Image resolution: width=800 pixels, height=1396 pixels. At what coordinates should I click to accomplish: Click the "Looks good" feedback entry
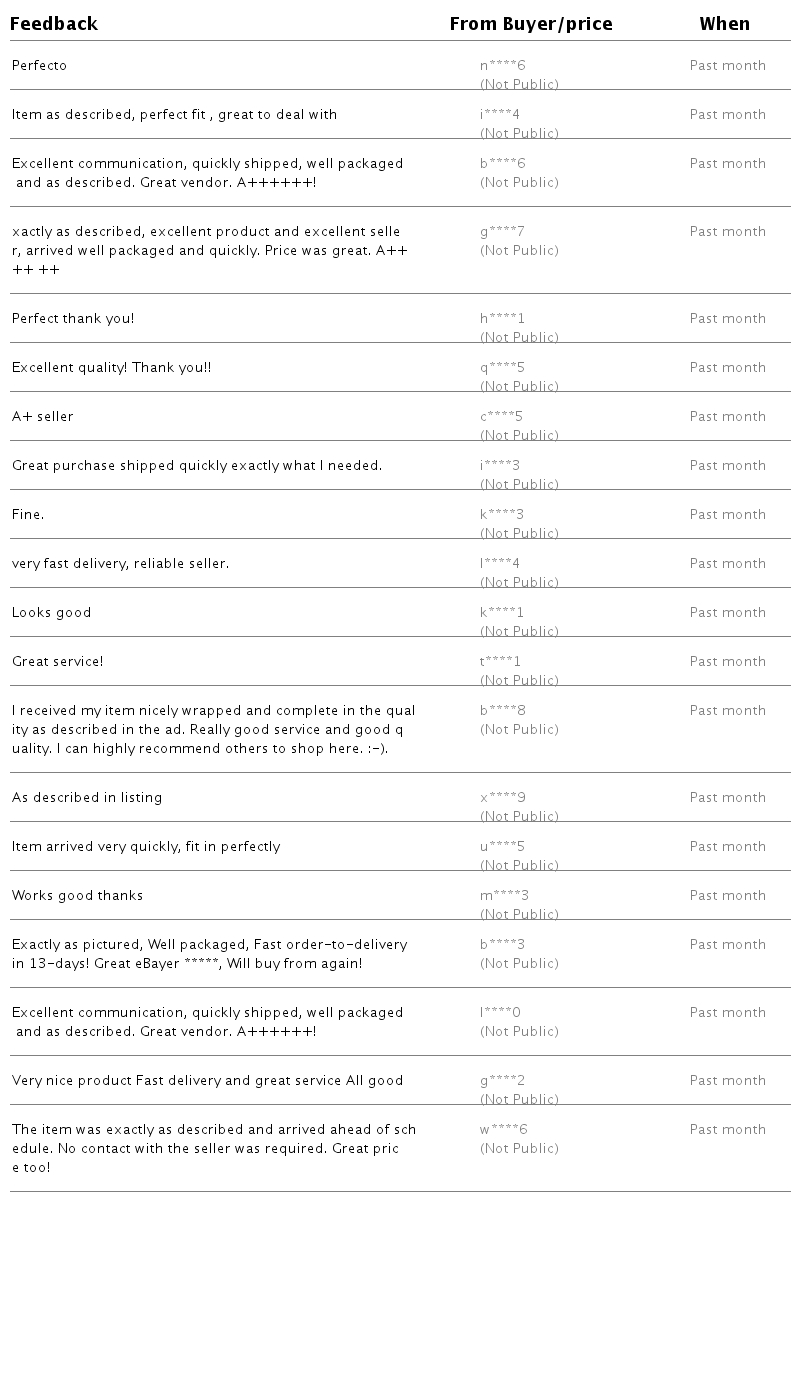click(x=52, y=613)
